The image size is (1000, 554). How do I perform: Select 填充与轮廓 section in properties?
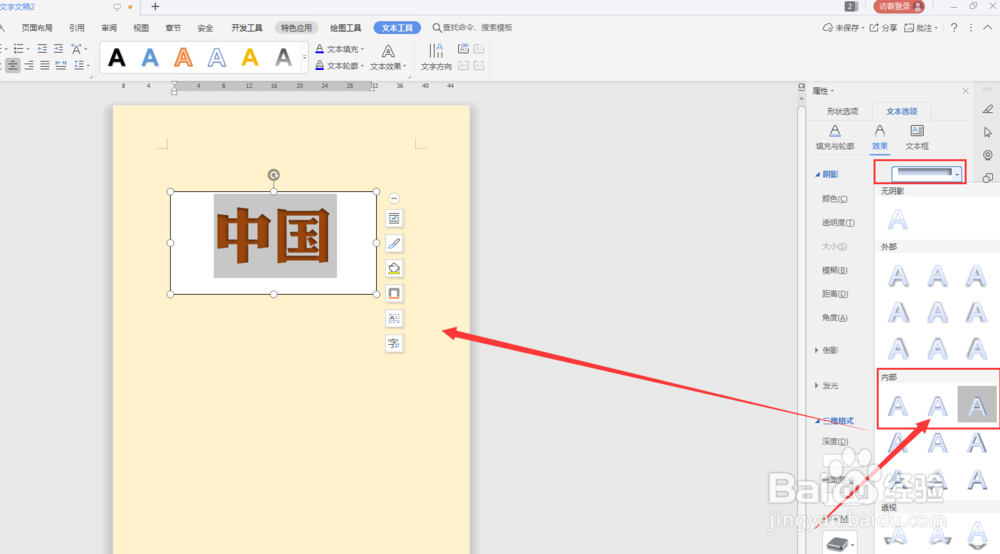coord(835,137)
